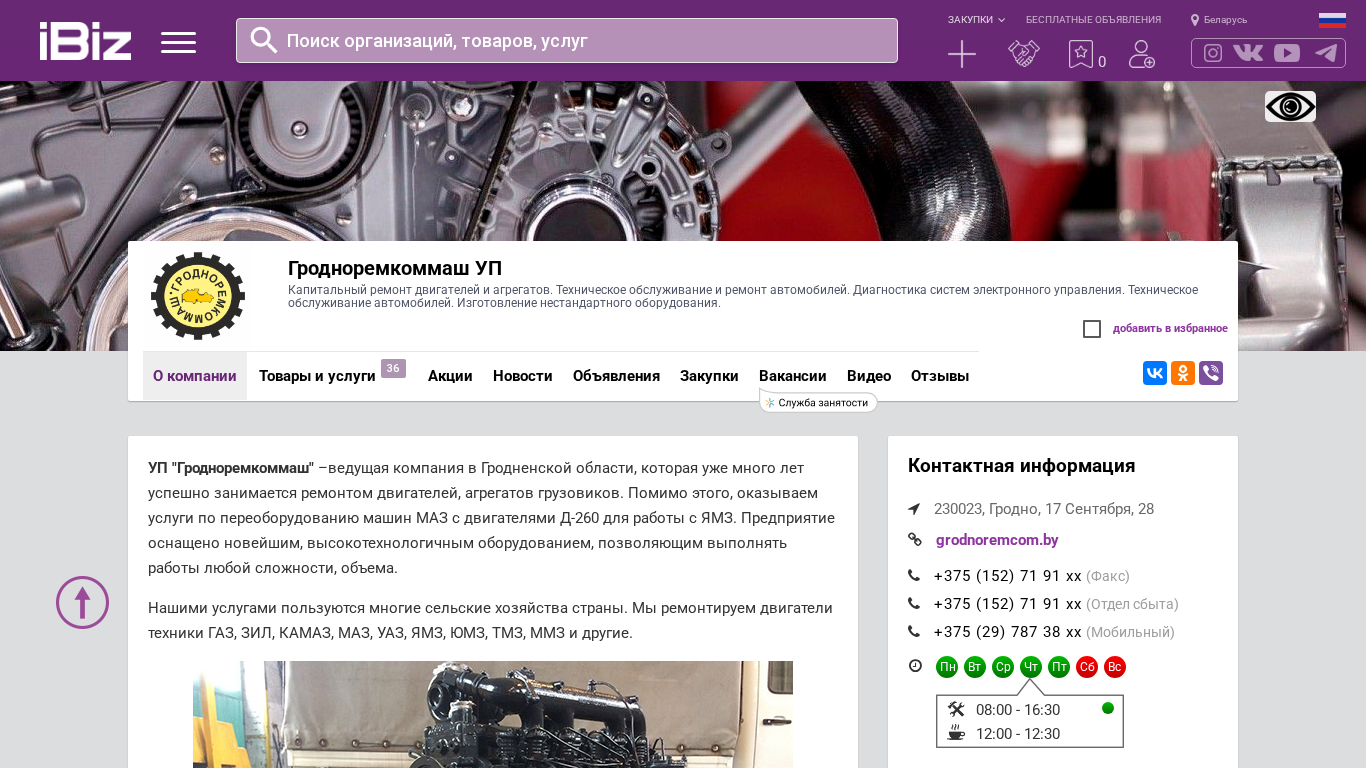
Task: Switch language via the Russian flag
Action: pos(1332,20)
